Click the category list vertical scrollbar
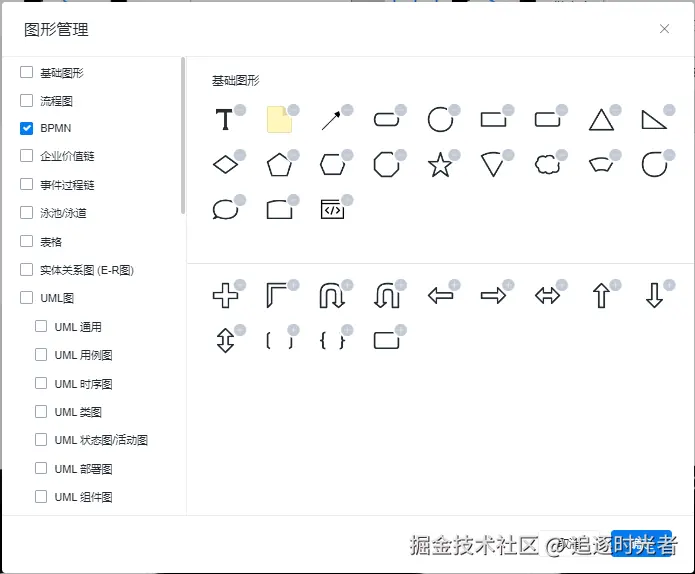The height and width of the screenshot is (574, 695). [183, 135]
